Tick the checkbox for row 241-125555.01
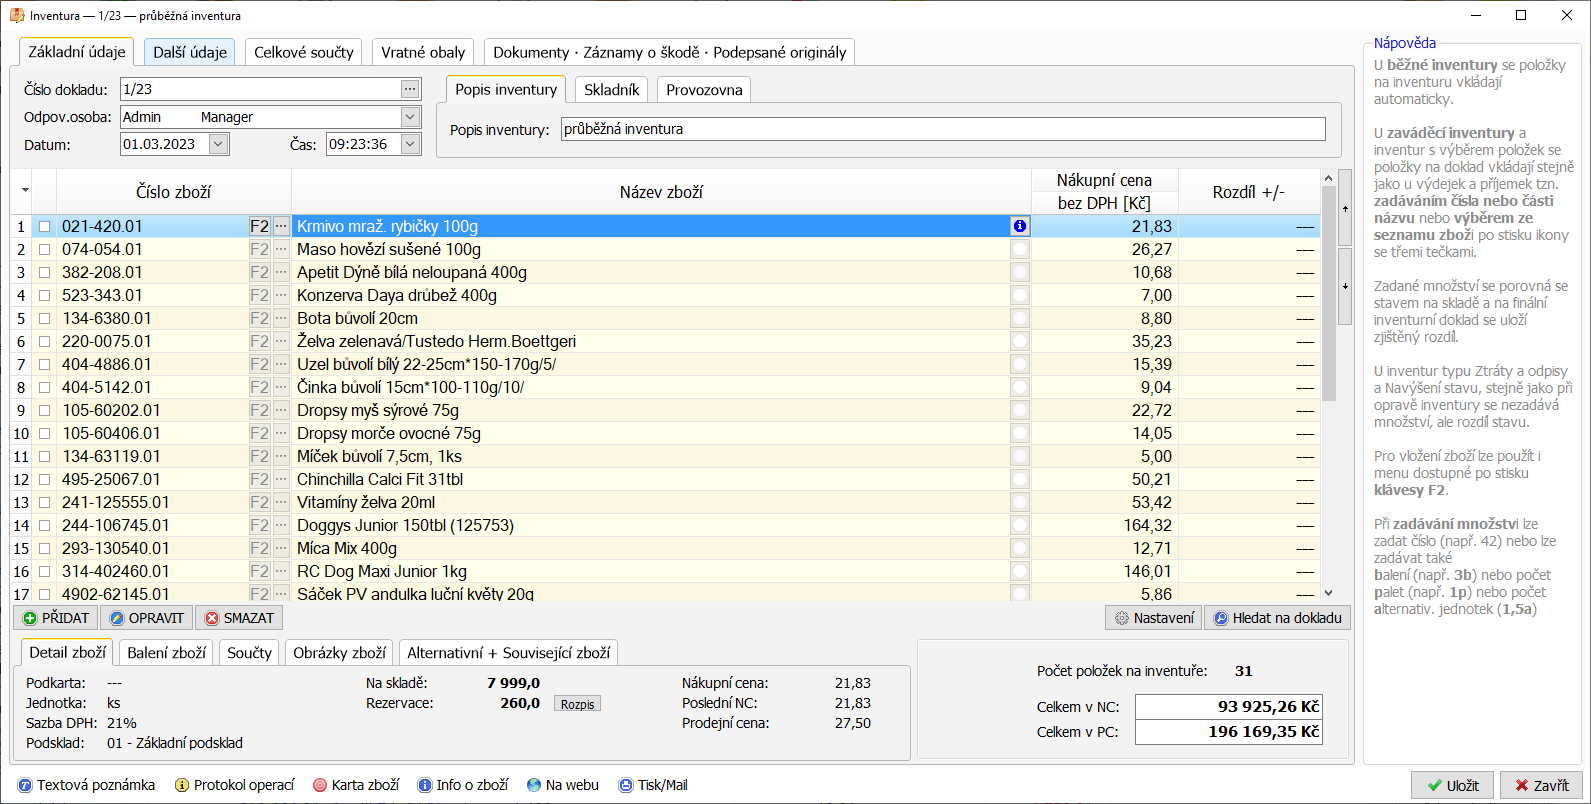Viewport: 1591px width, 804px height. (44, 503)
